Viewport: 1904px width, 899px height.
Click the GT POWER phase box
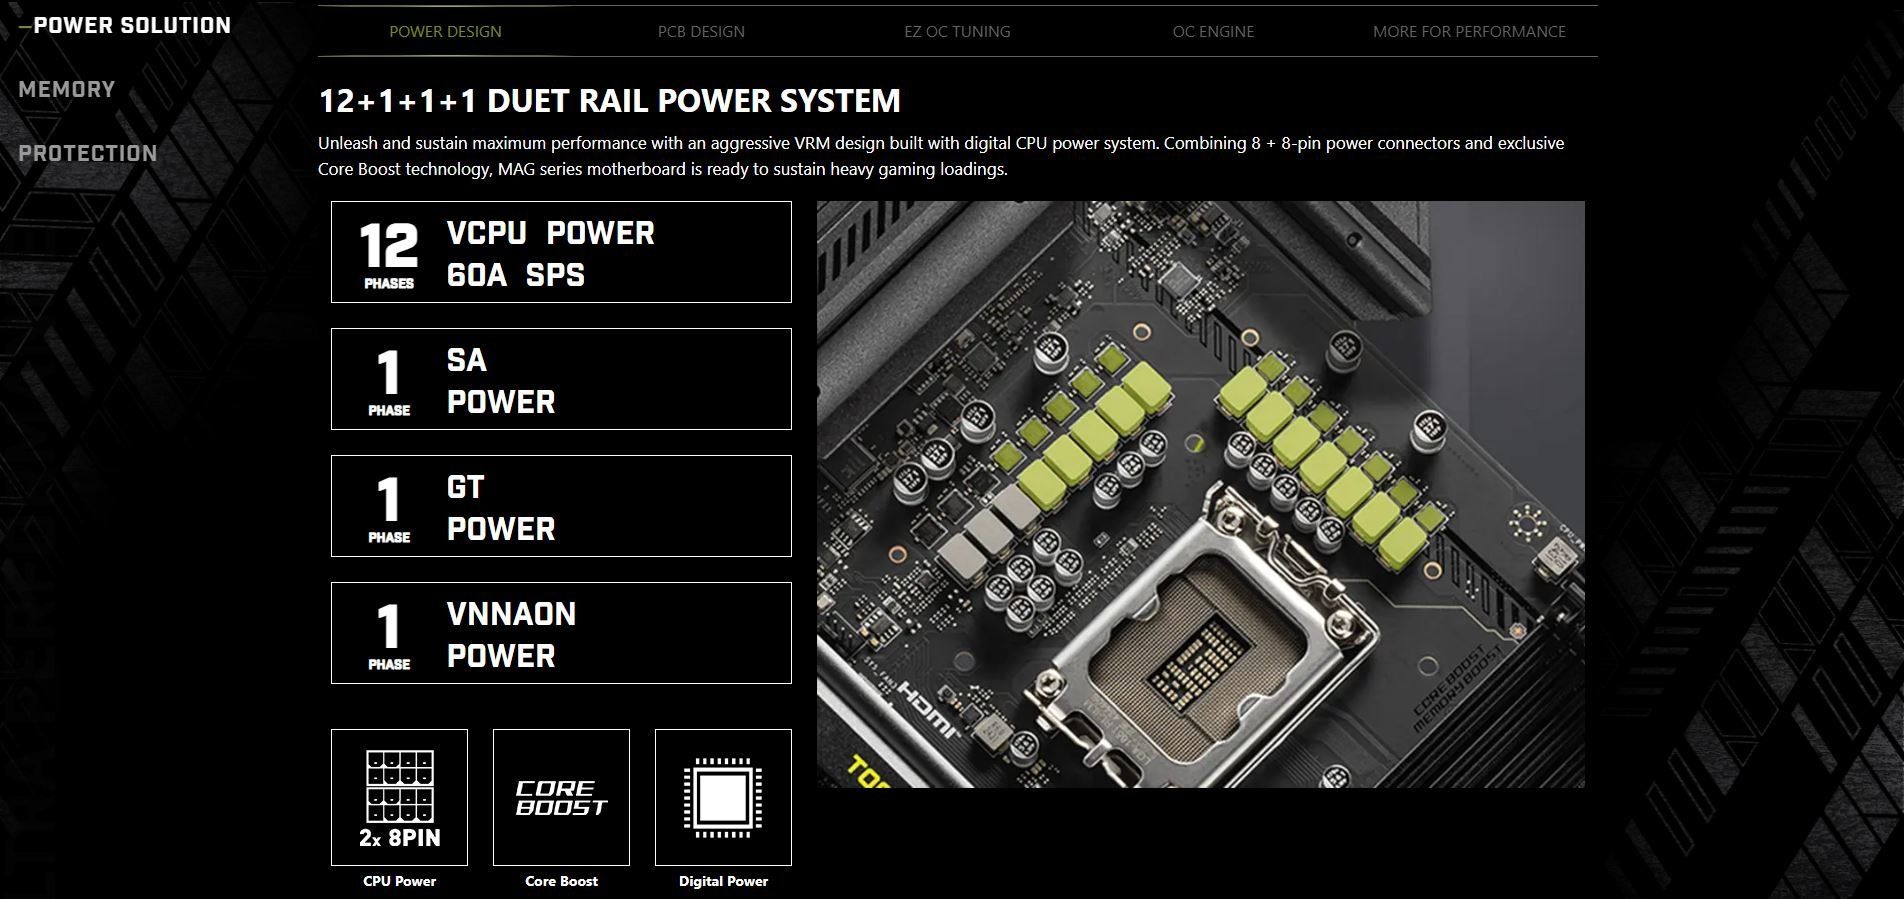(x=561, y=506)
